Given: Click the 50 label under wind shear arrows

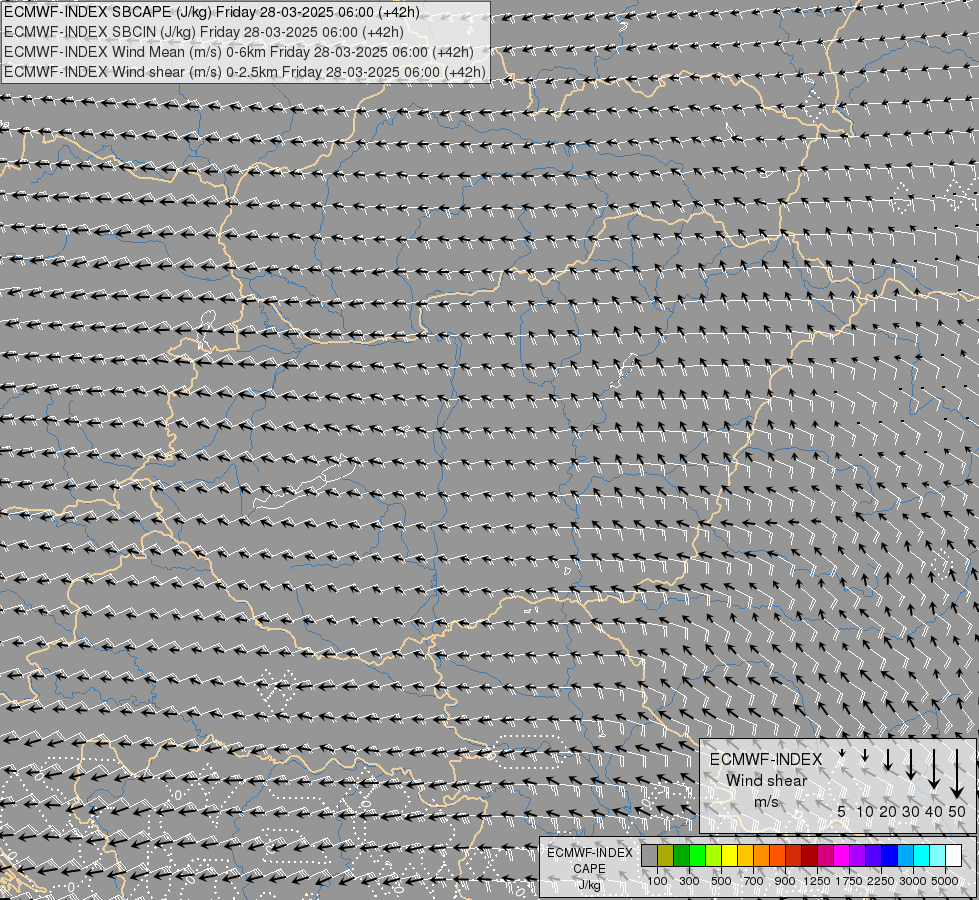Looking at the screenshot, I should (x=957, y=811).
